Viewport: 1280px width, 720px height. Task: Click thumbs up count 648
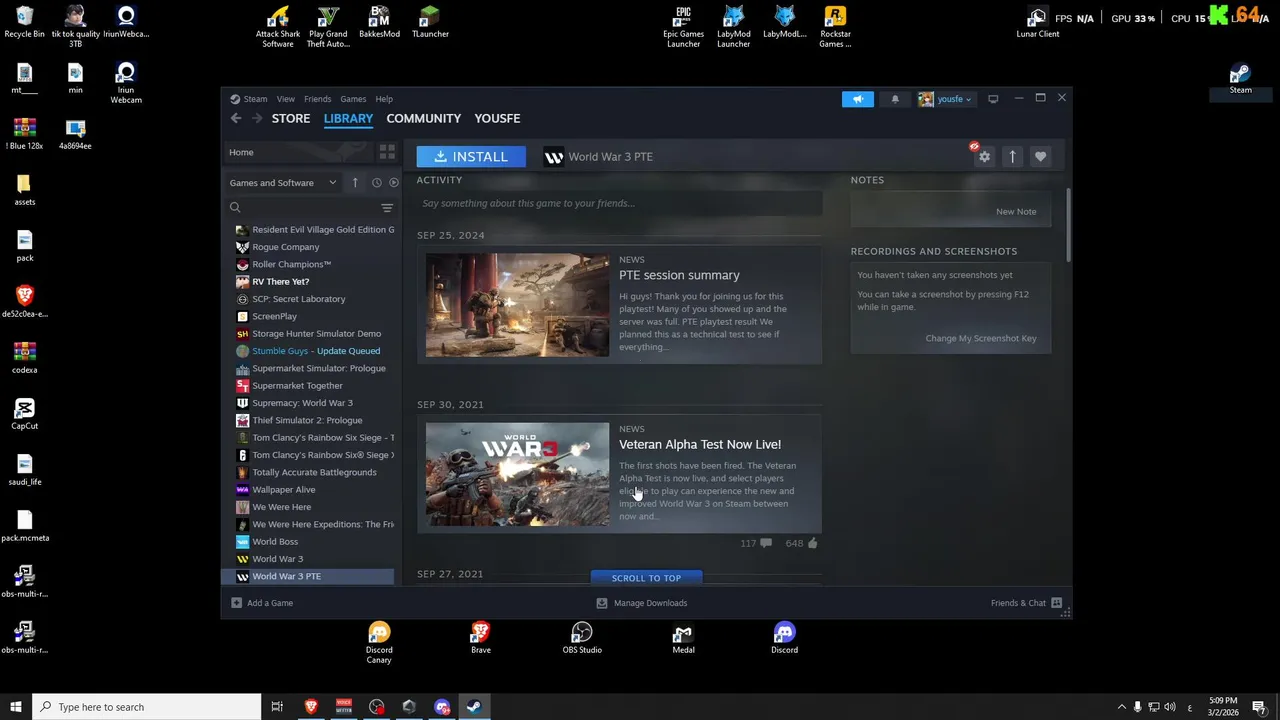[x=802, y=543]
